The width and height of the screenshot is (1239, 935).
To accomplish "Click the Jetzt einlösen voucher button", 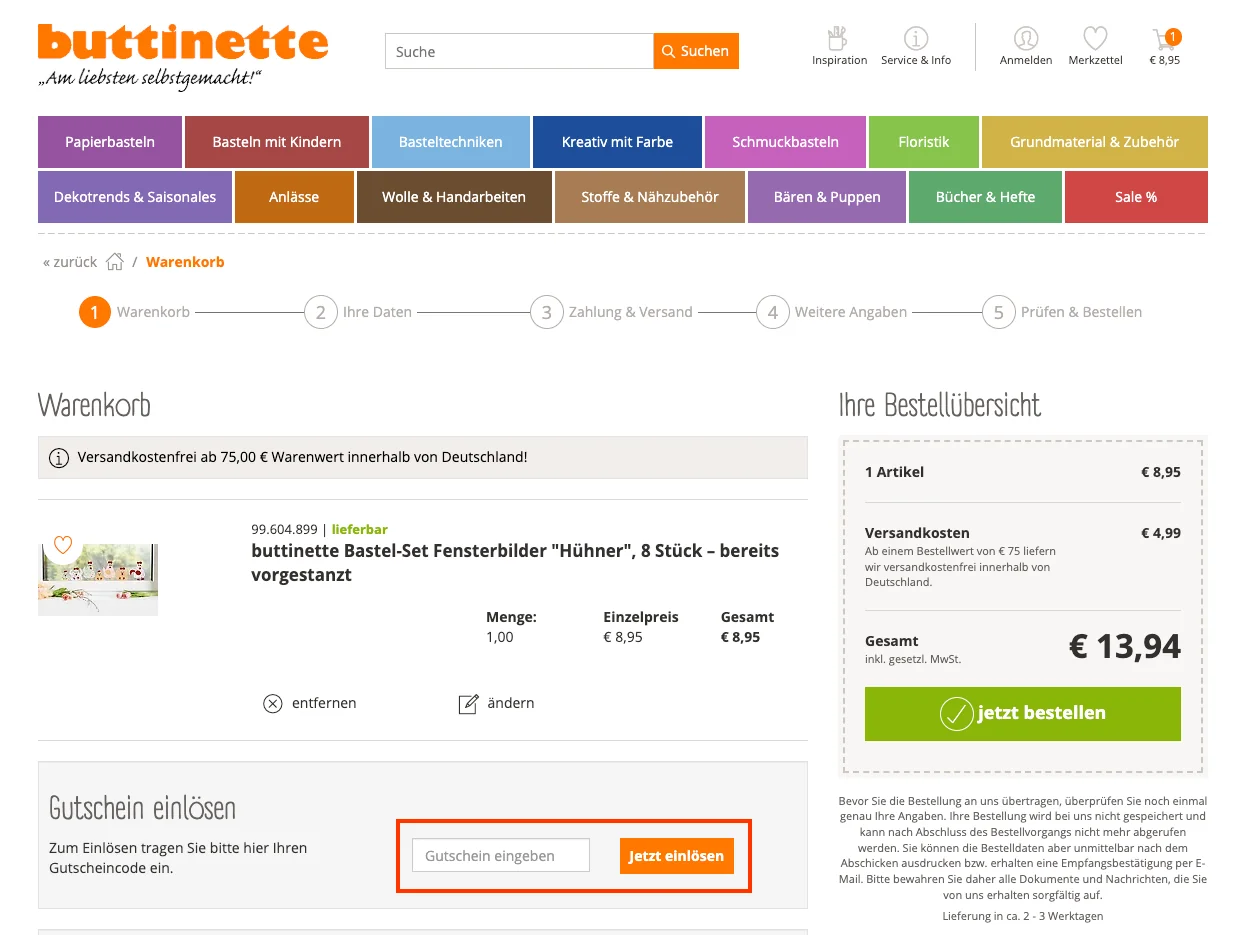I will click(676, 856).
